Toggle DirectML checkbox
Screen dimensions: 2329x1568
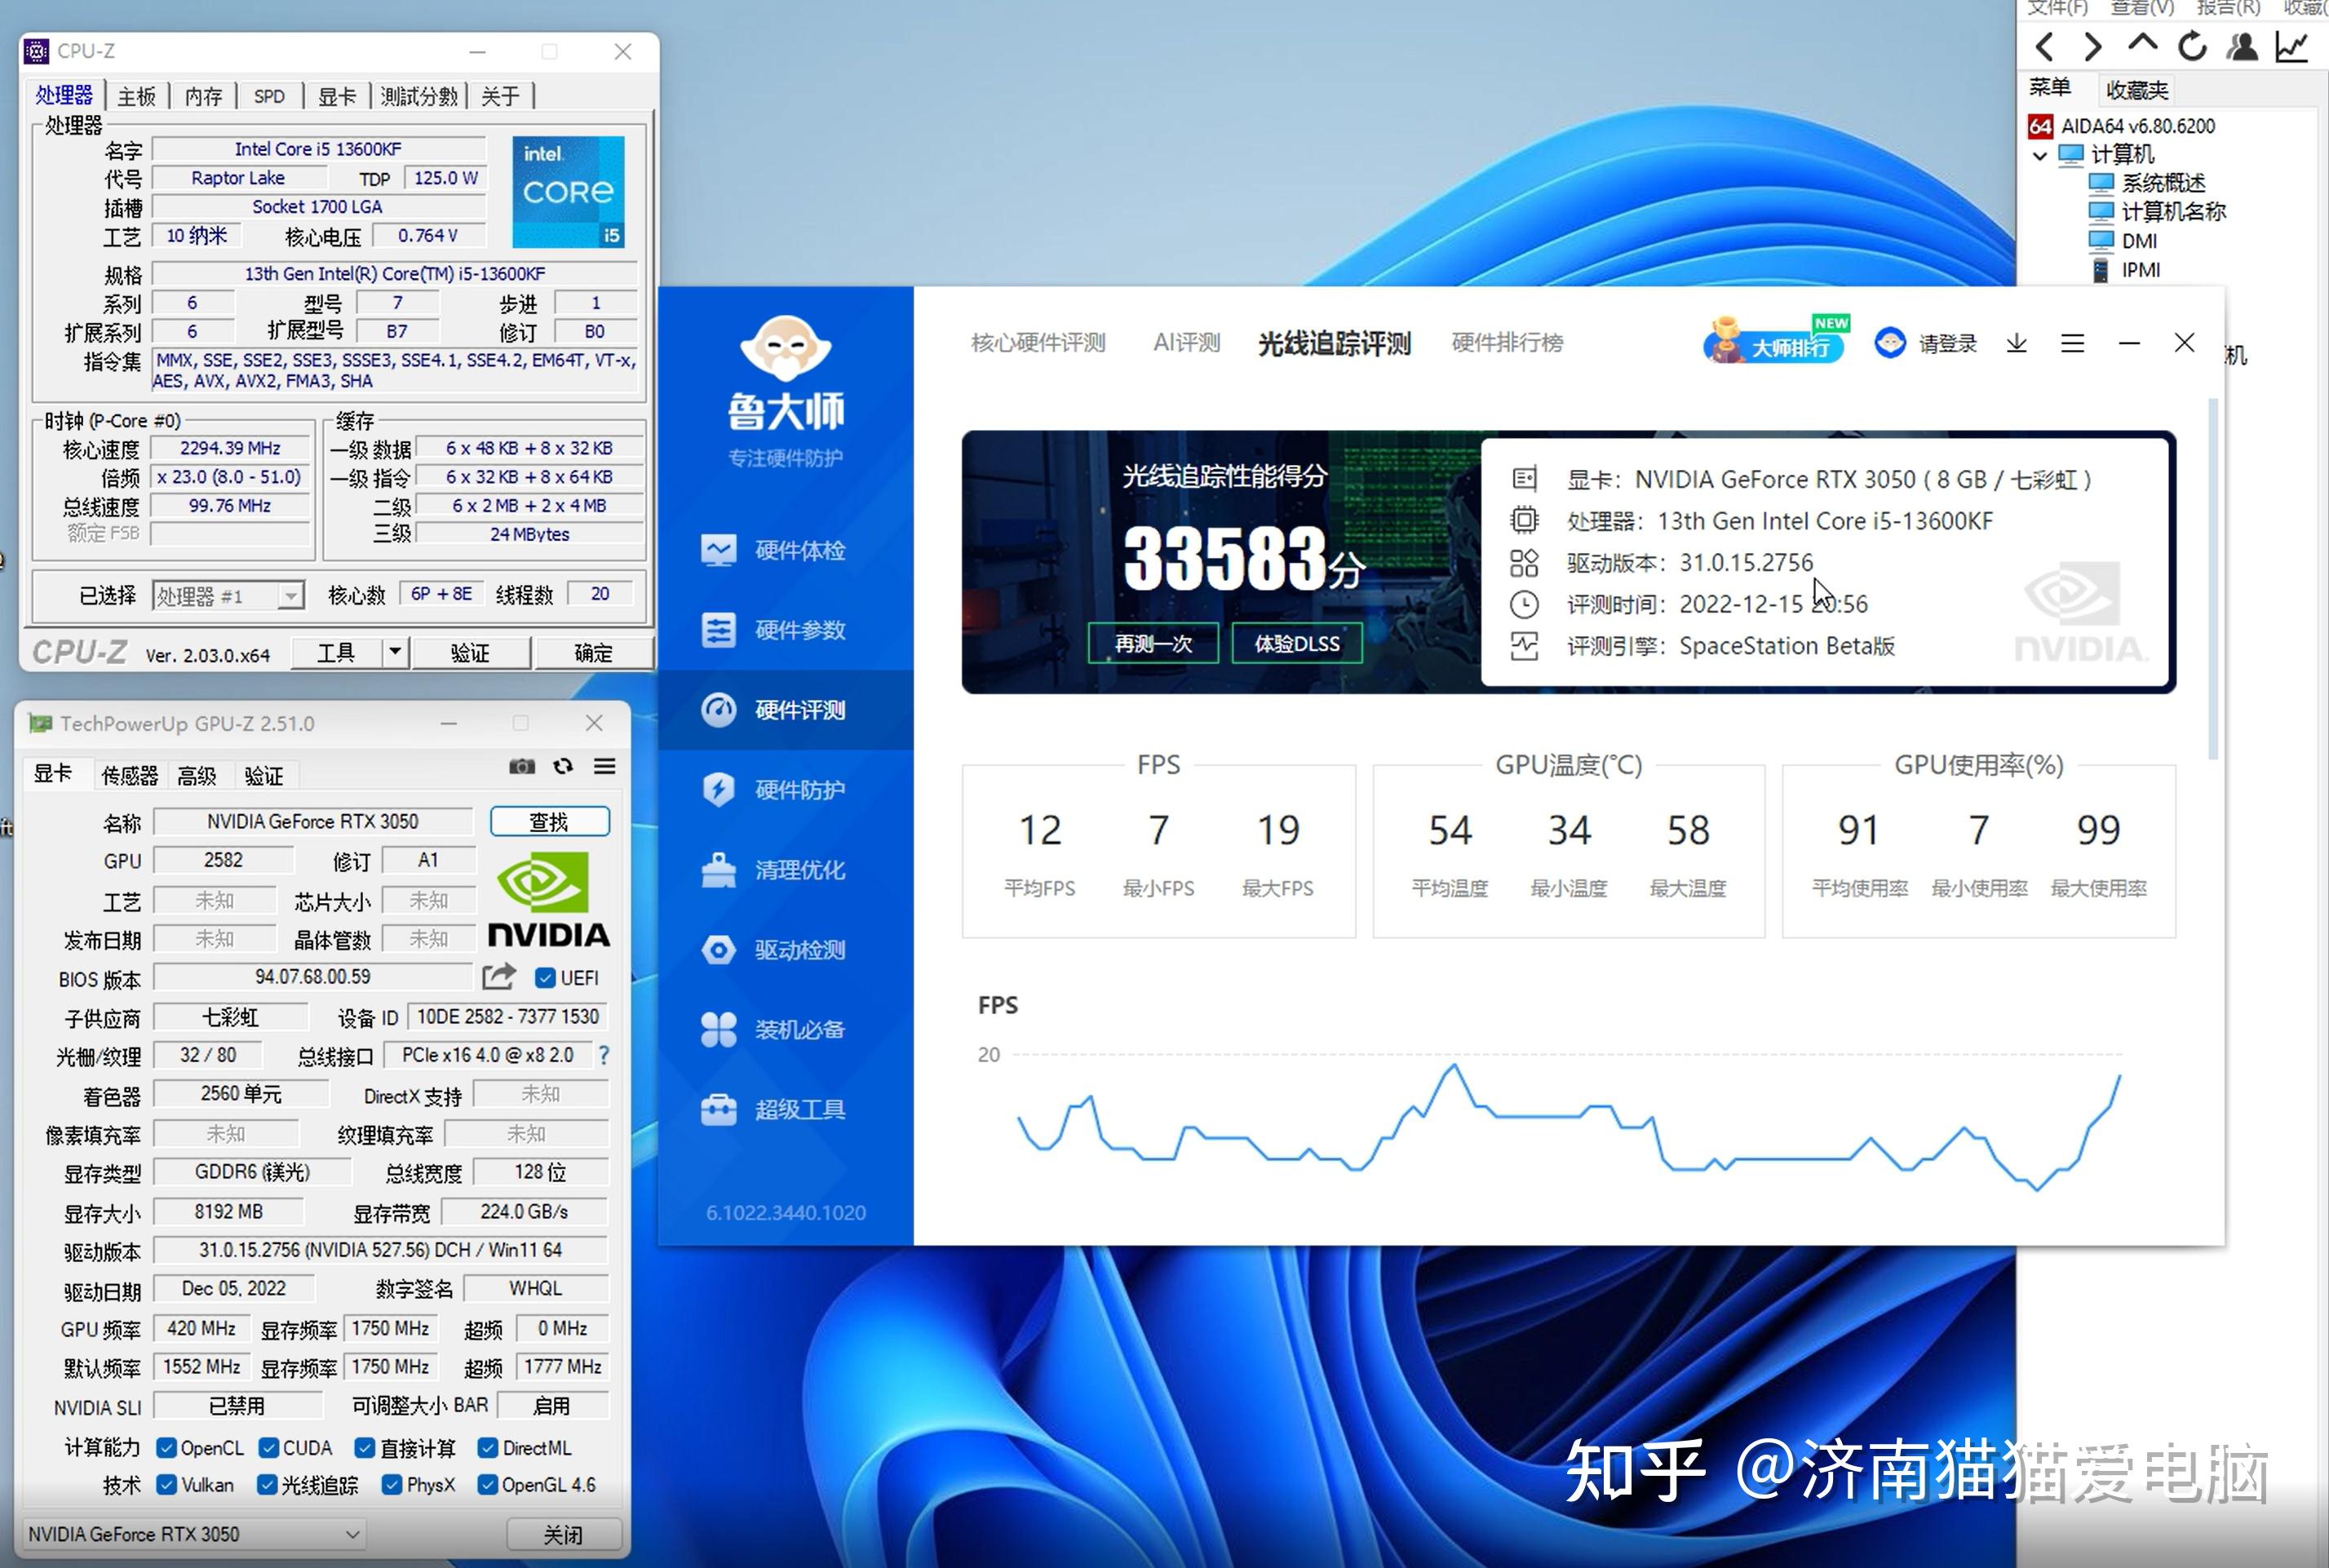point(488,1448)
